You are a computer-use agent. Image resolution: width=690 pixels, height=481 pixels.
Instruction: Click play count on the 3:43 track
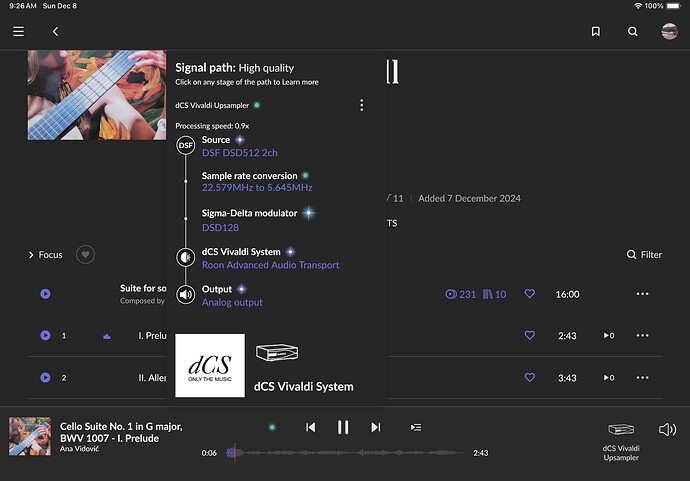609,378
